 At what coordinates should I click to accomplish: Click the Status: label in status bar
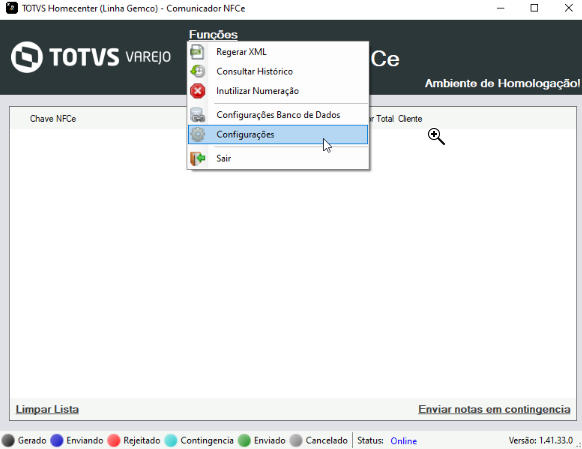(370, 440)
